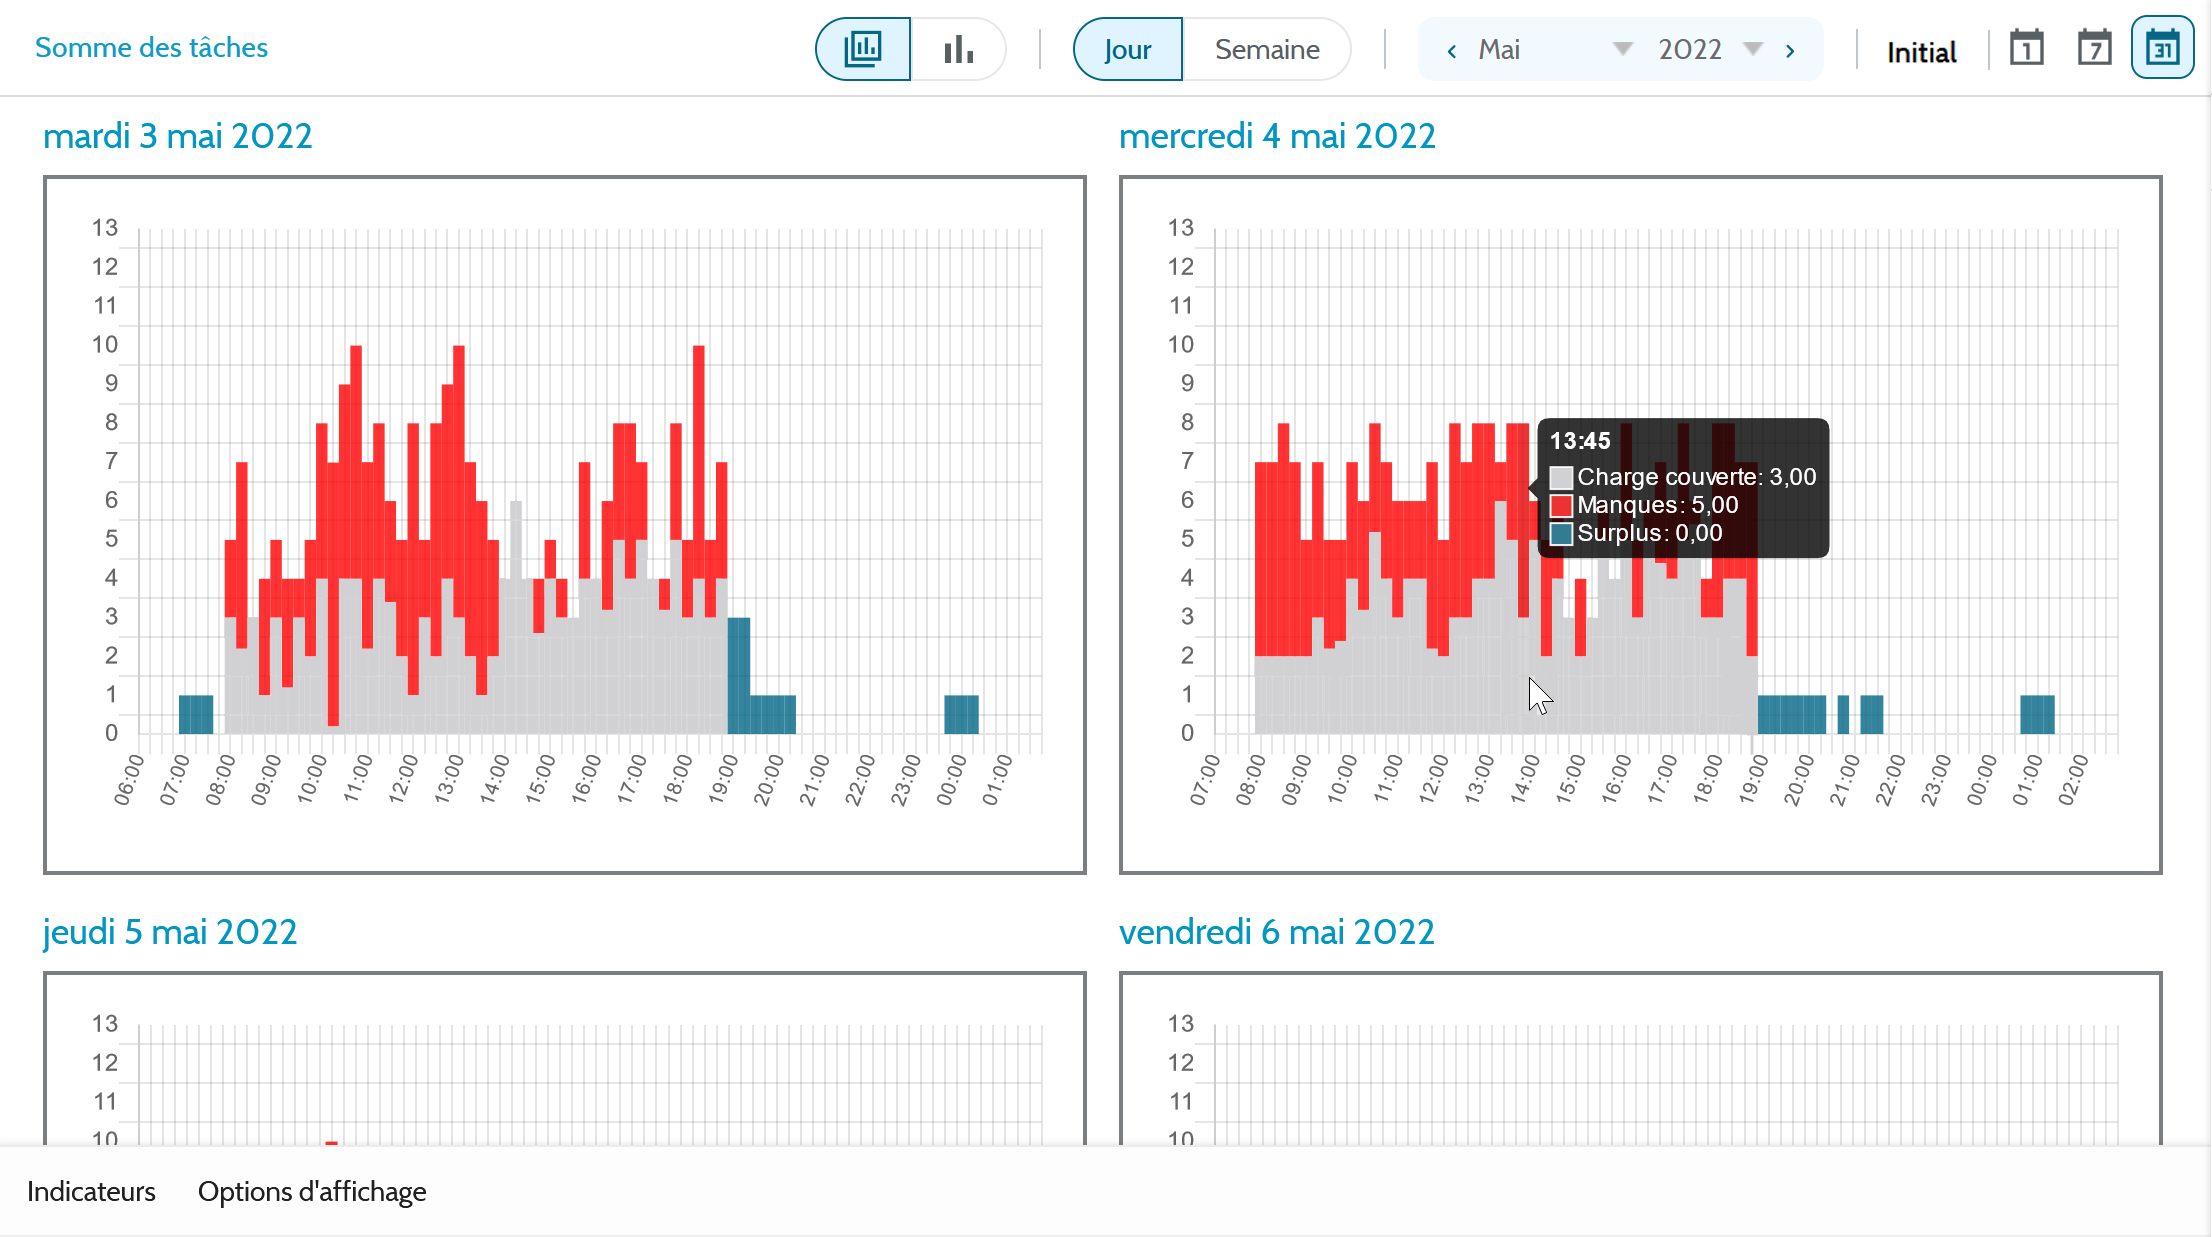Select the 31-day month calendar icon
Screen dimensions: 2212x1237
pos(2162,48)
